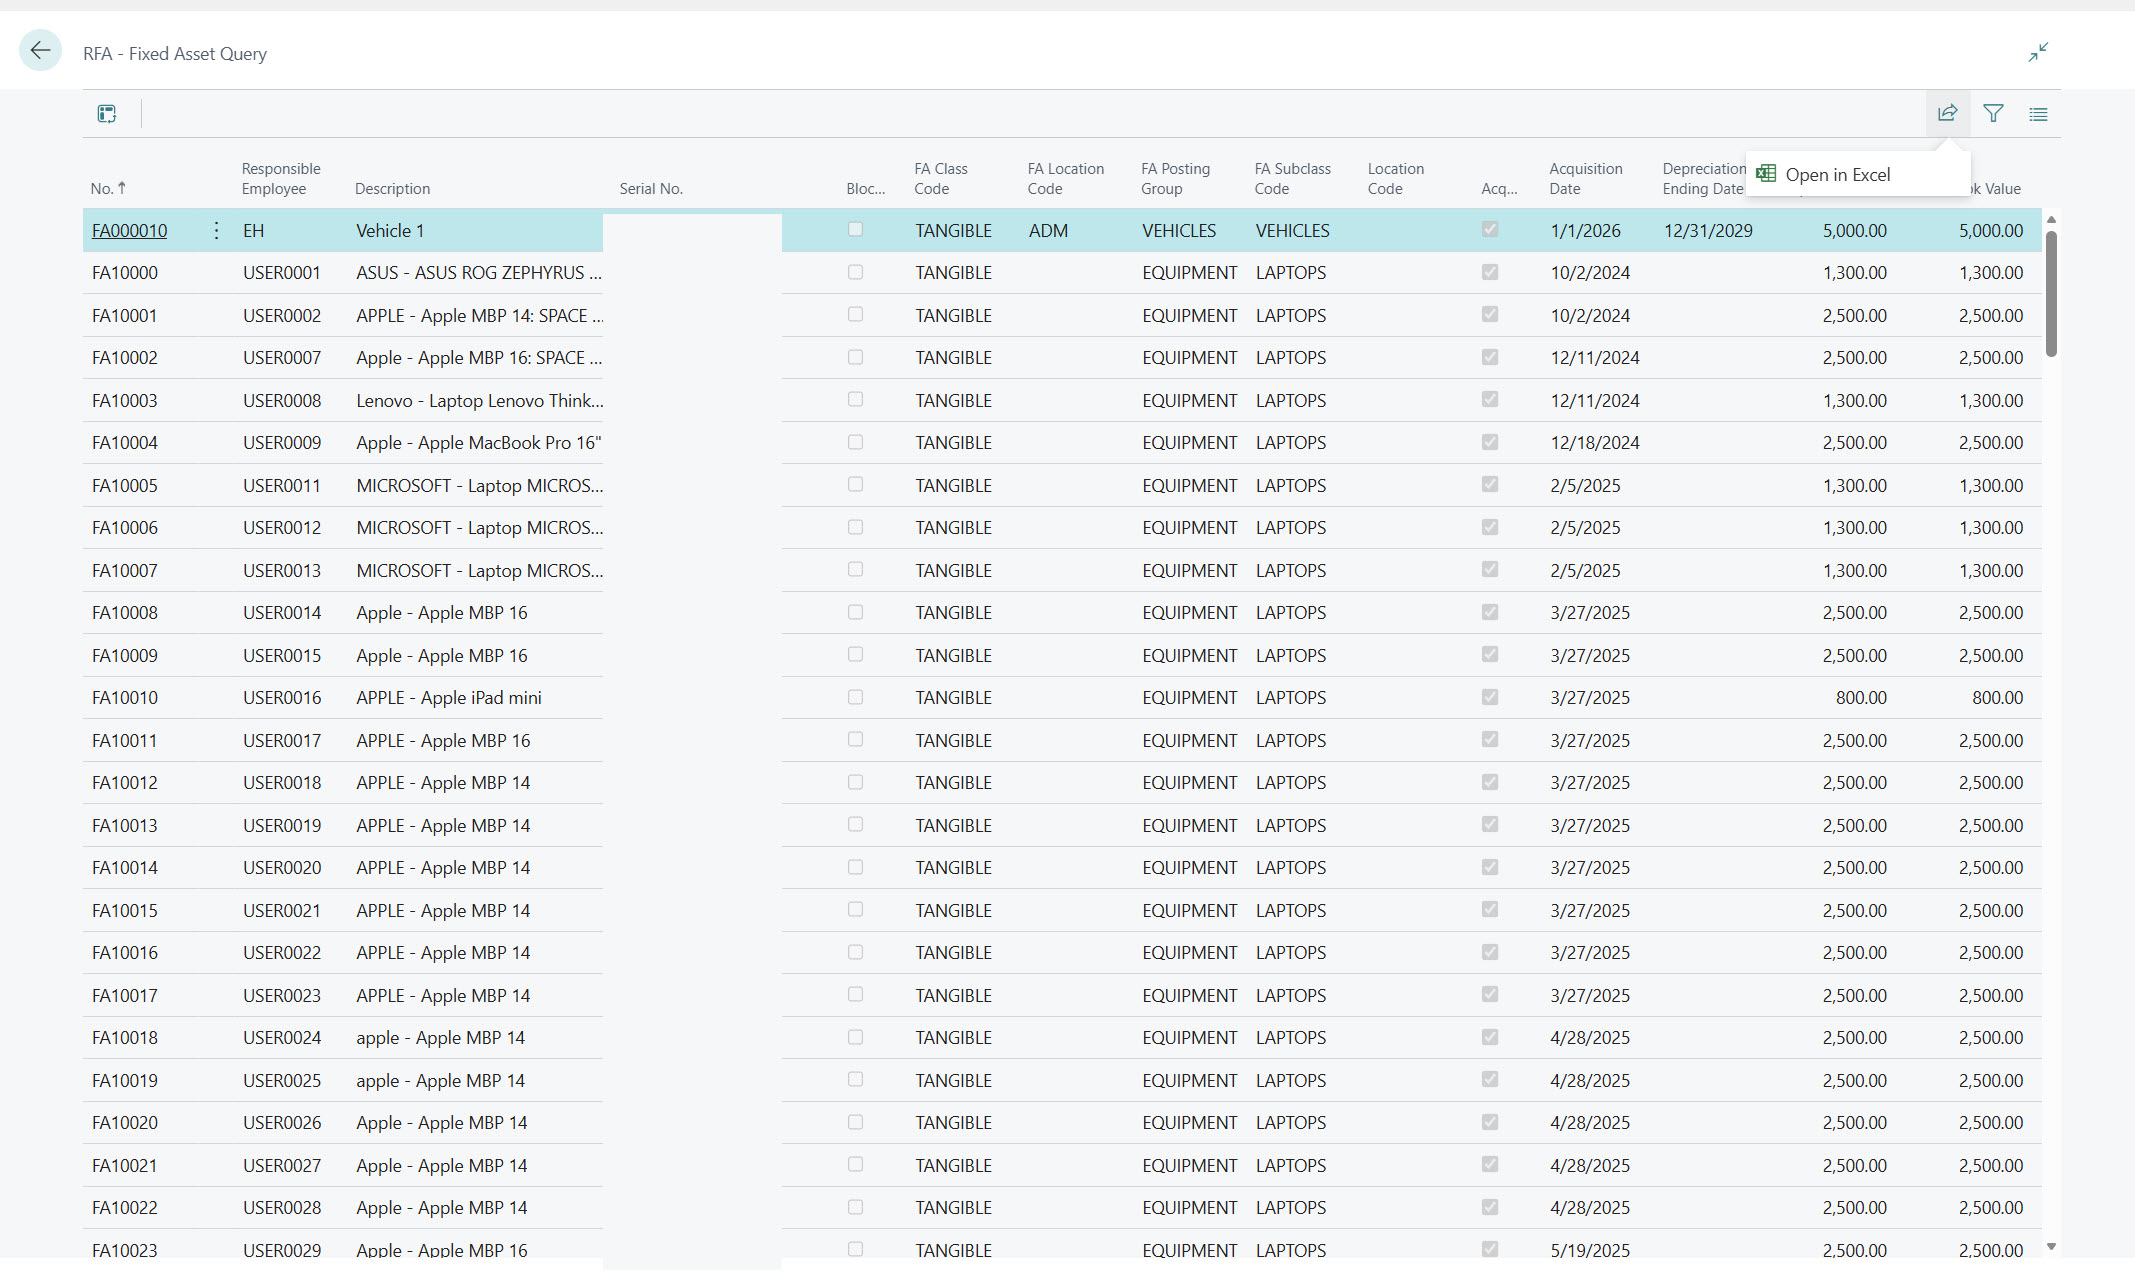Select Open in Excel from the share menu

(x=1838, y=173)
